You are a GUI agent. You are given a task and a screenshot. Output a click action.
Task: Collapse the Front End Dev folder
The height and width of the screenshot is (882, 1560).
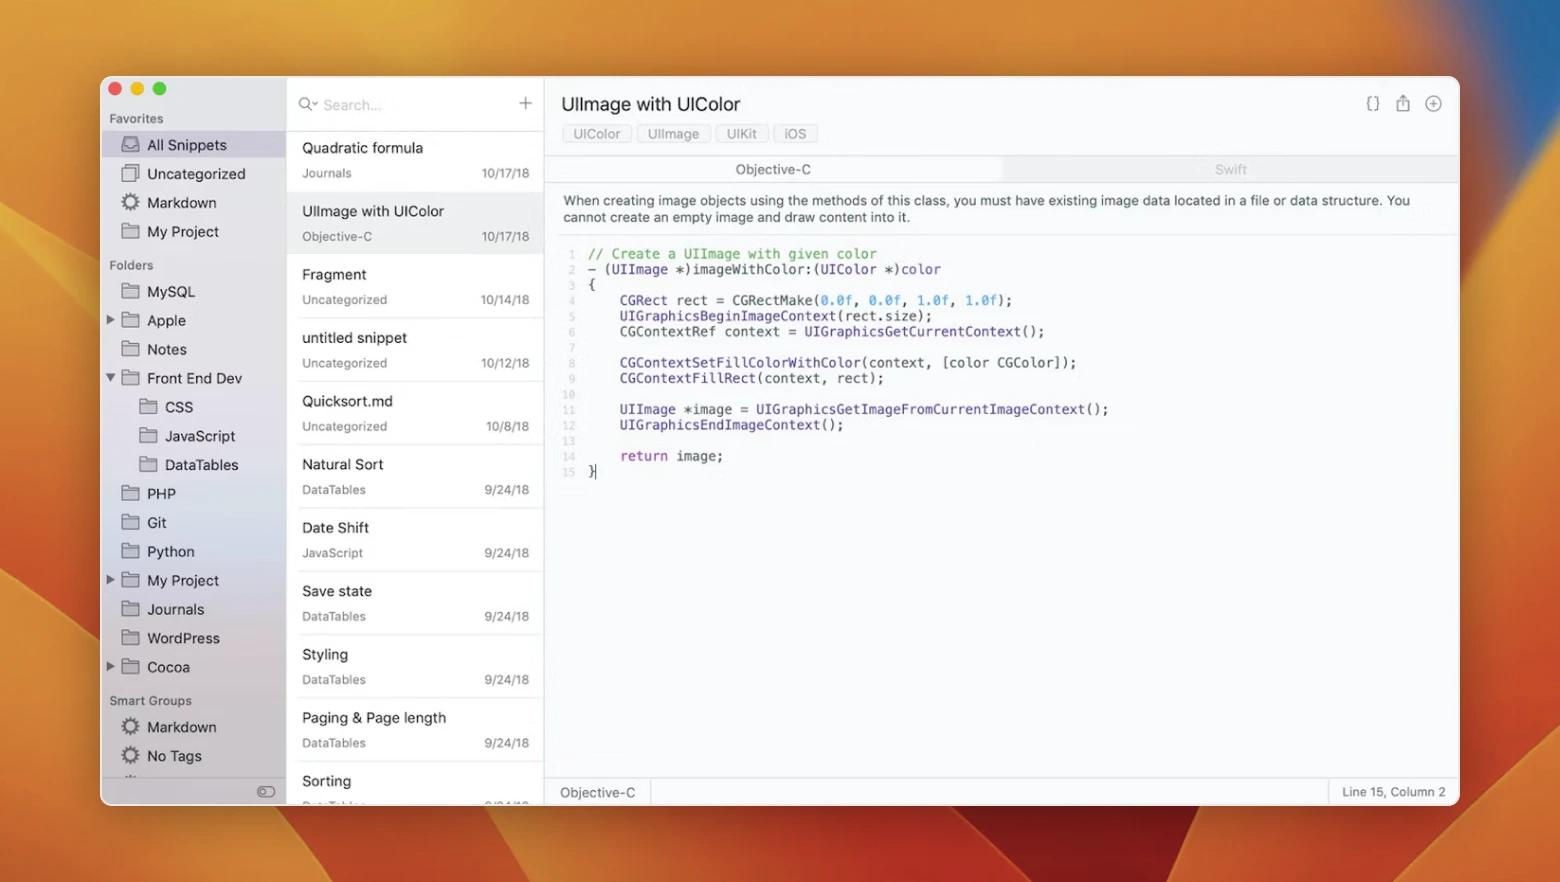(111, 378)
